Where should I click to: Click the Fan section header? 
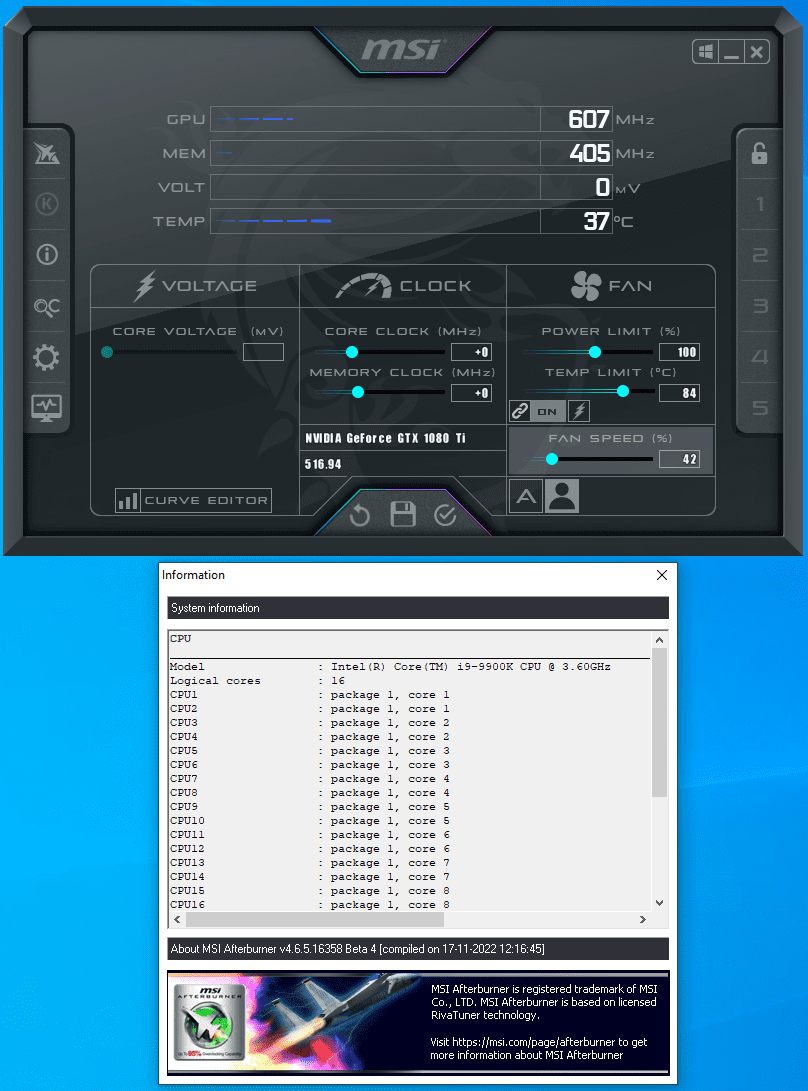611,286
